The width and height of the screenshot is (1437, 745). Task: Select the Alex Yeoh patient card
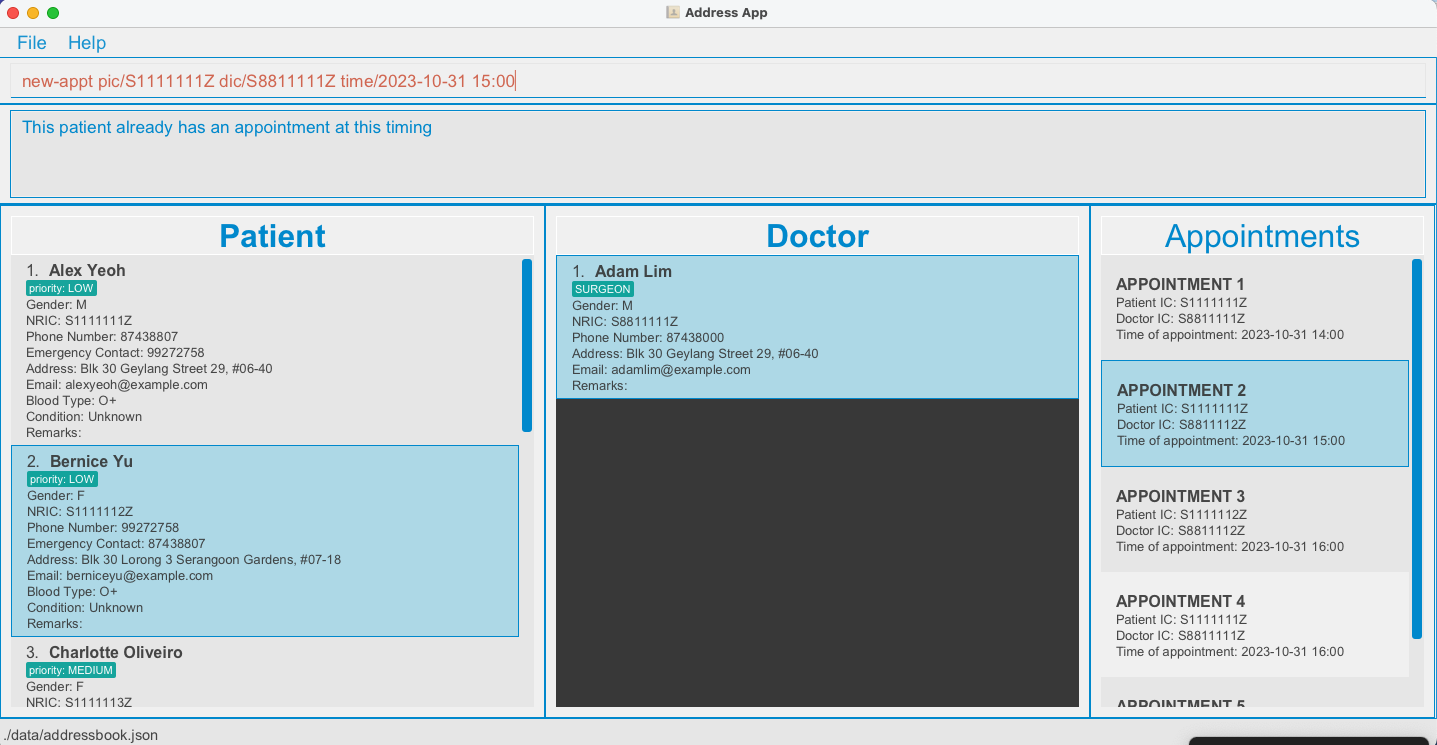(x=265, y=350)
